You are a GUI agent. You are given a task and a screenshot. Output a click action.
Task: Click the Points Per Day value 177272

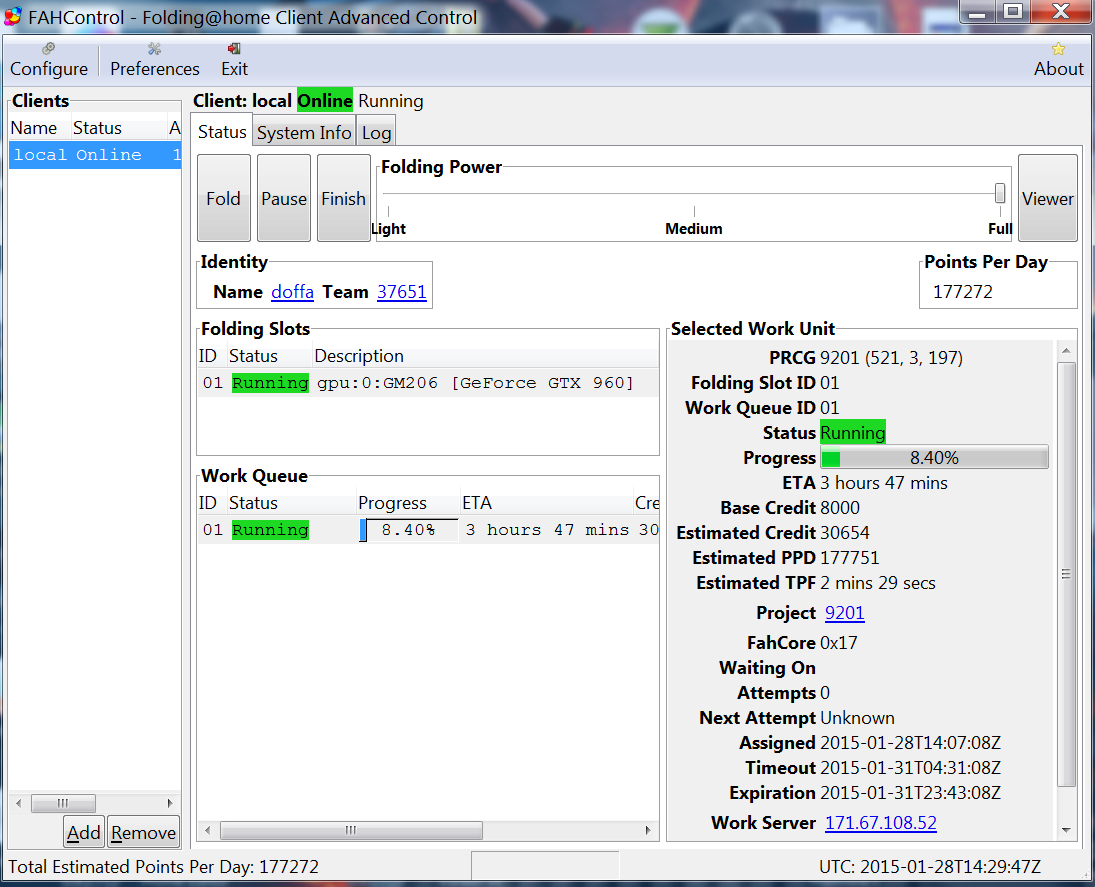point(962,291)
